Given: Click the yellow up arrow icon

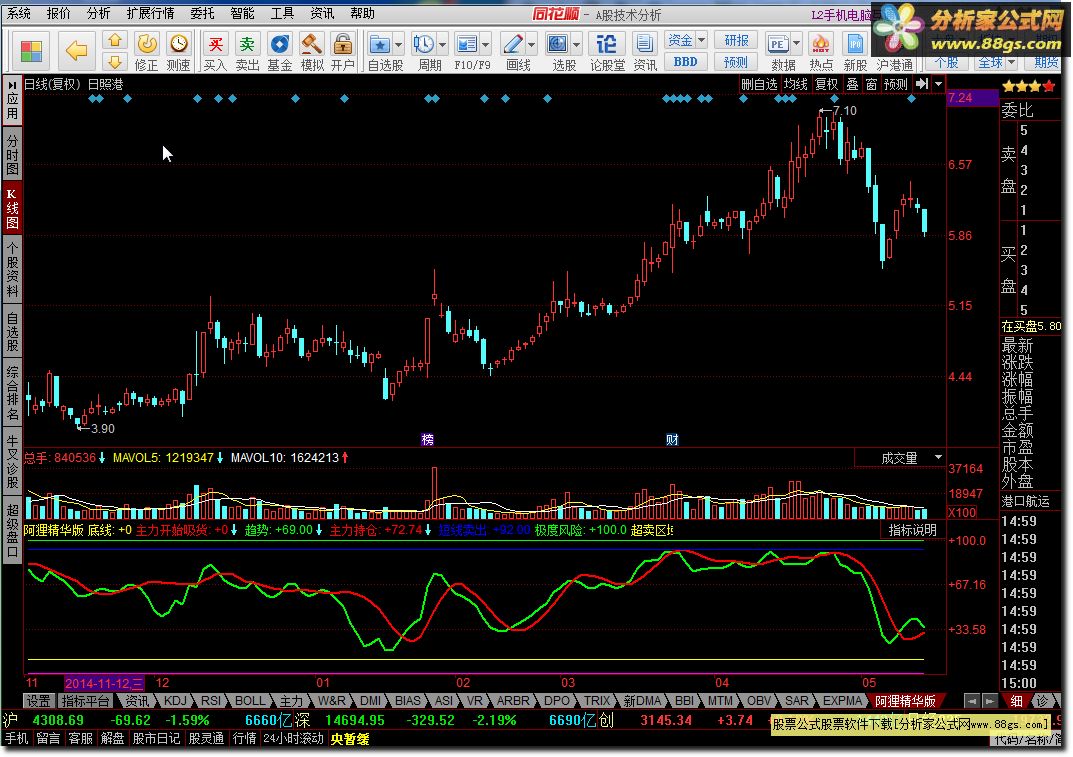Looking at the screenshot, I should pos(115,40).
